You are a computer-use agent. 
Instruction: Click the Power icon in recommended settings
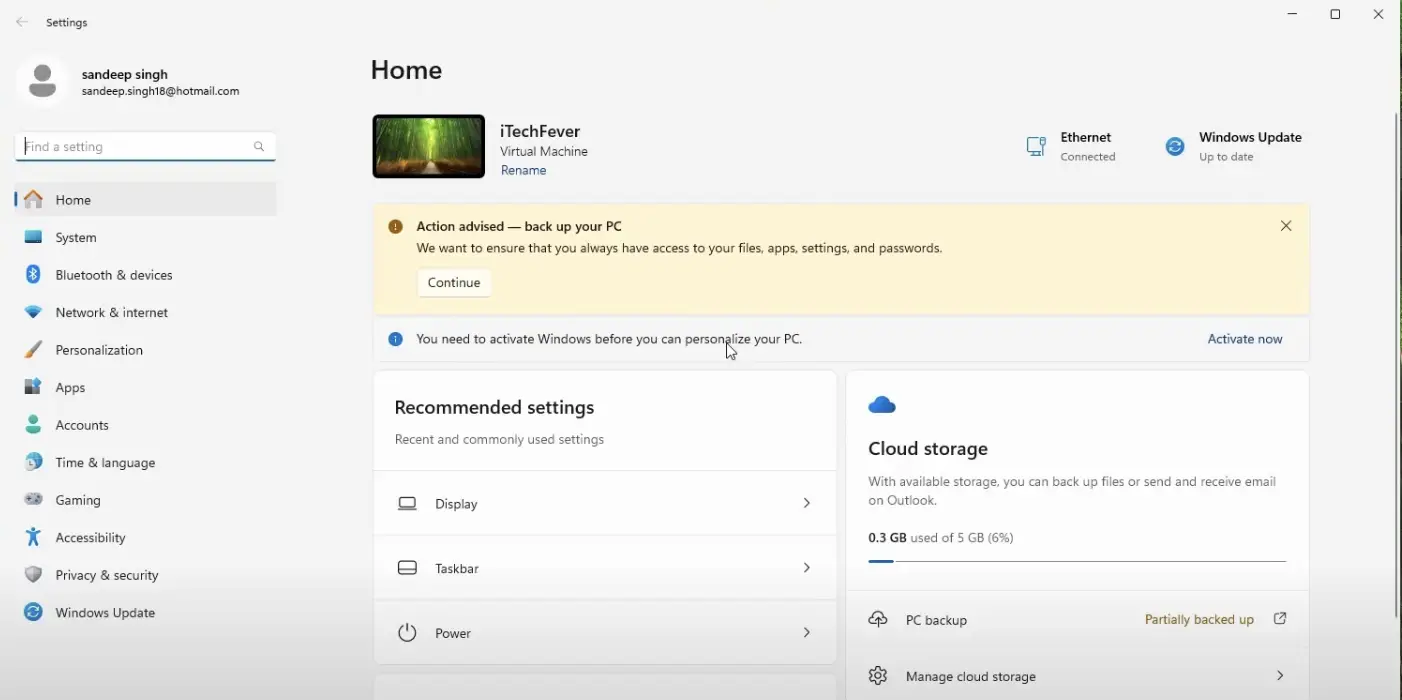[407, 632]
